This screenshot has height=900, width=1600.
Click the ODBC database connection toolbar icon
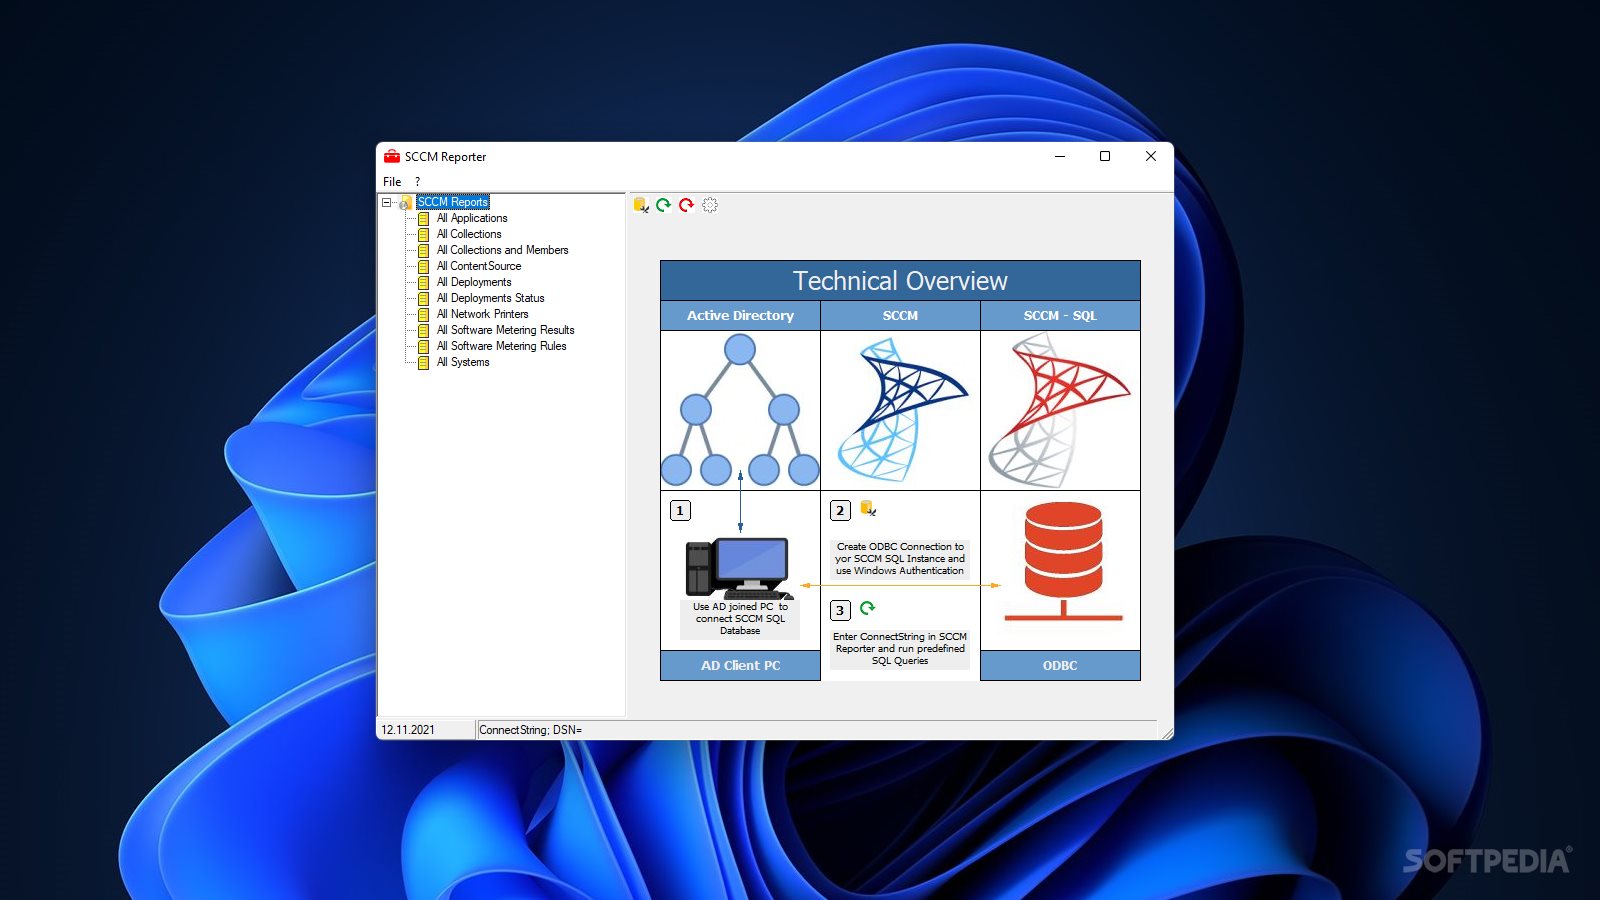641,205
